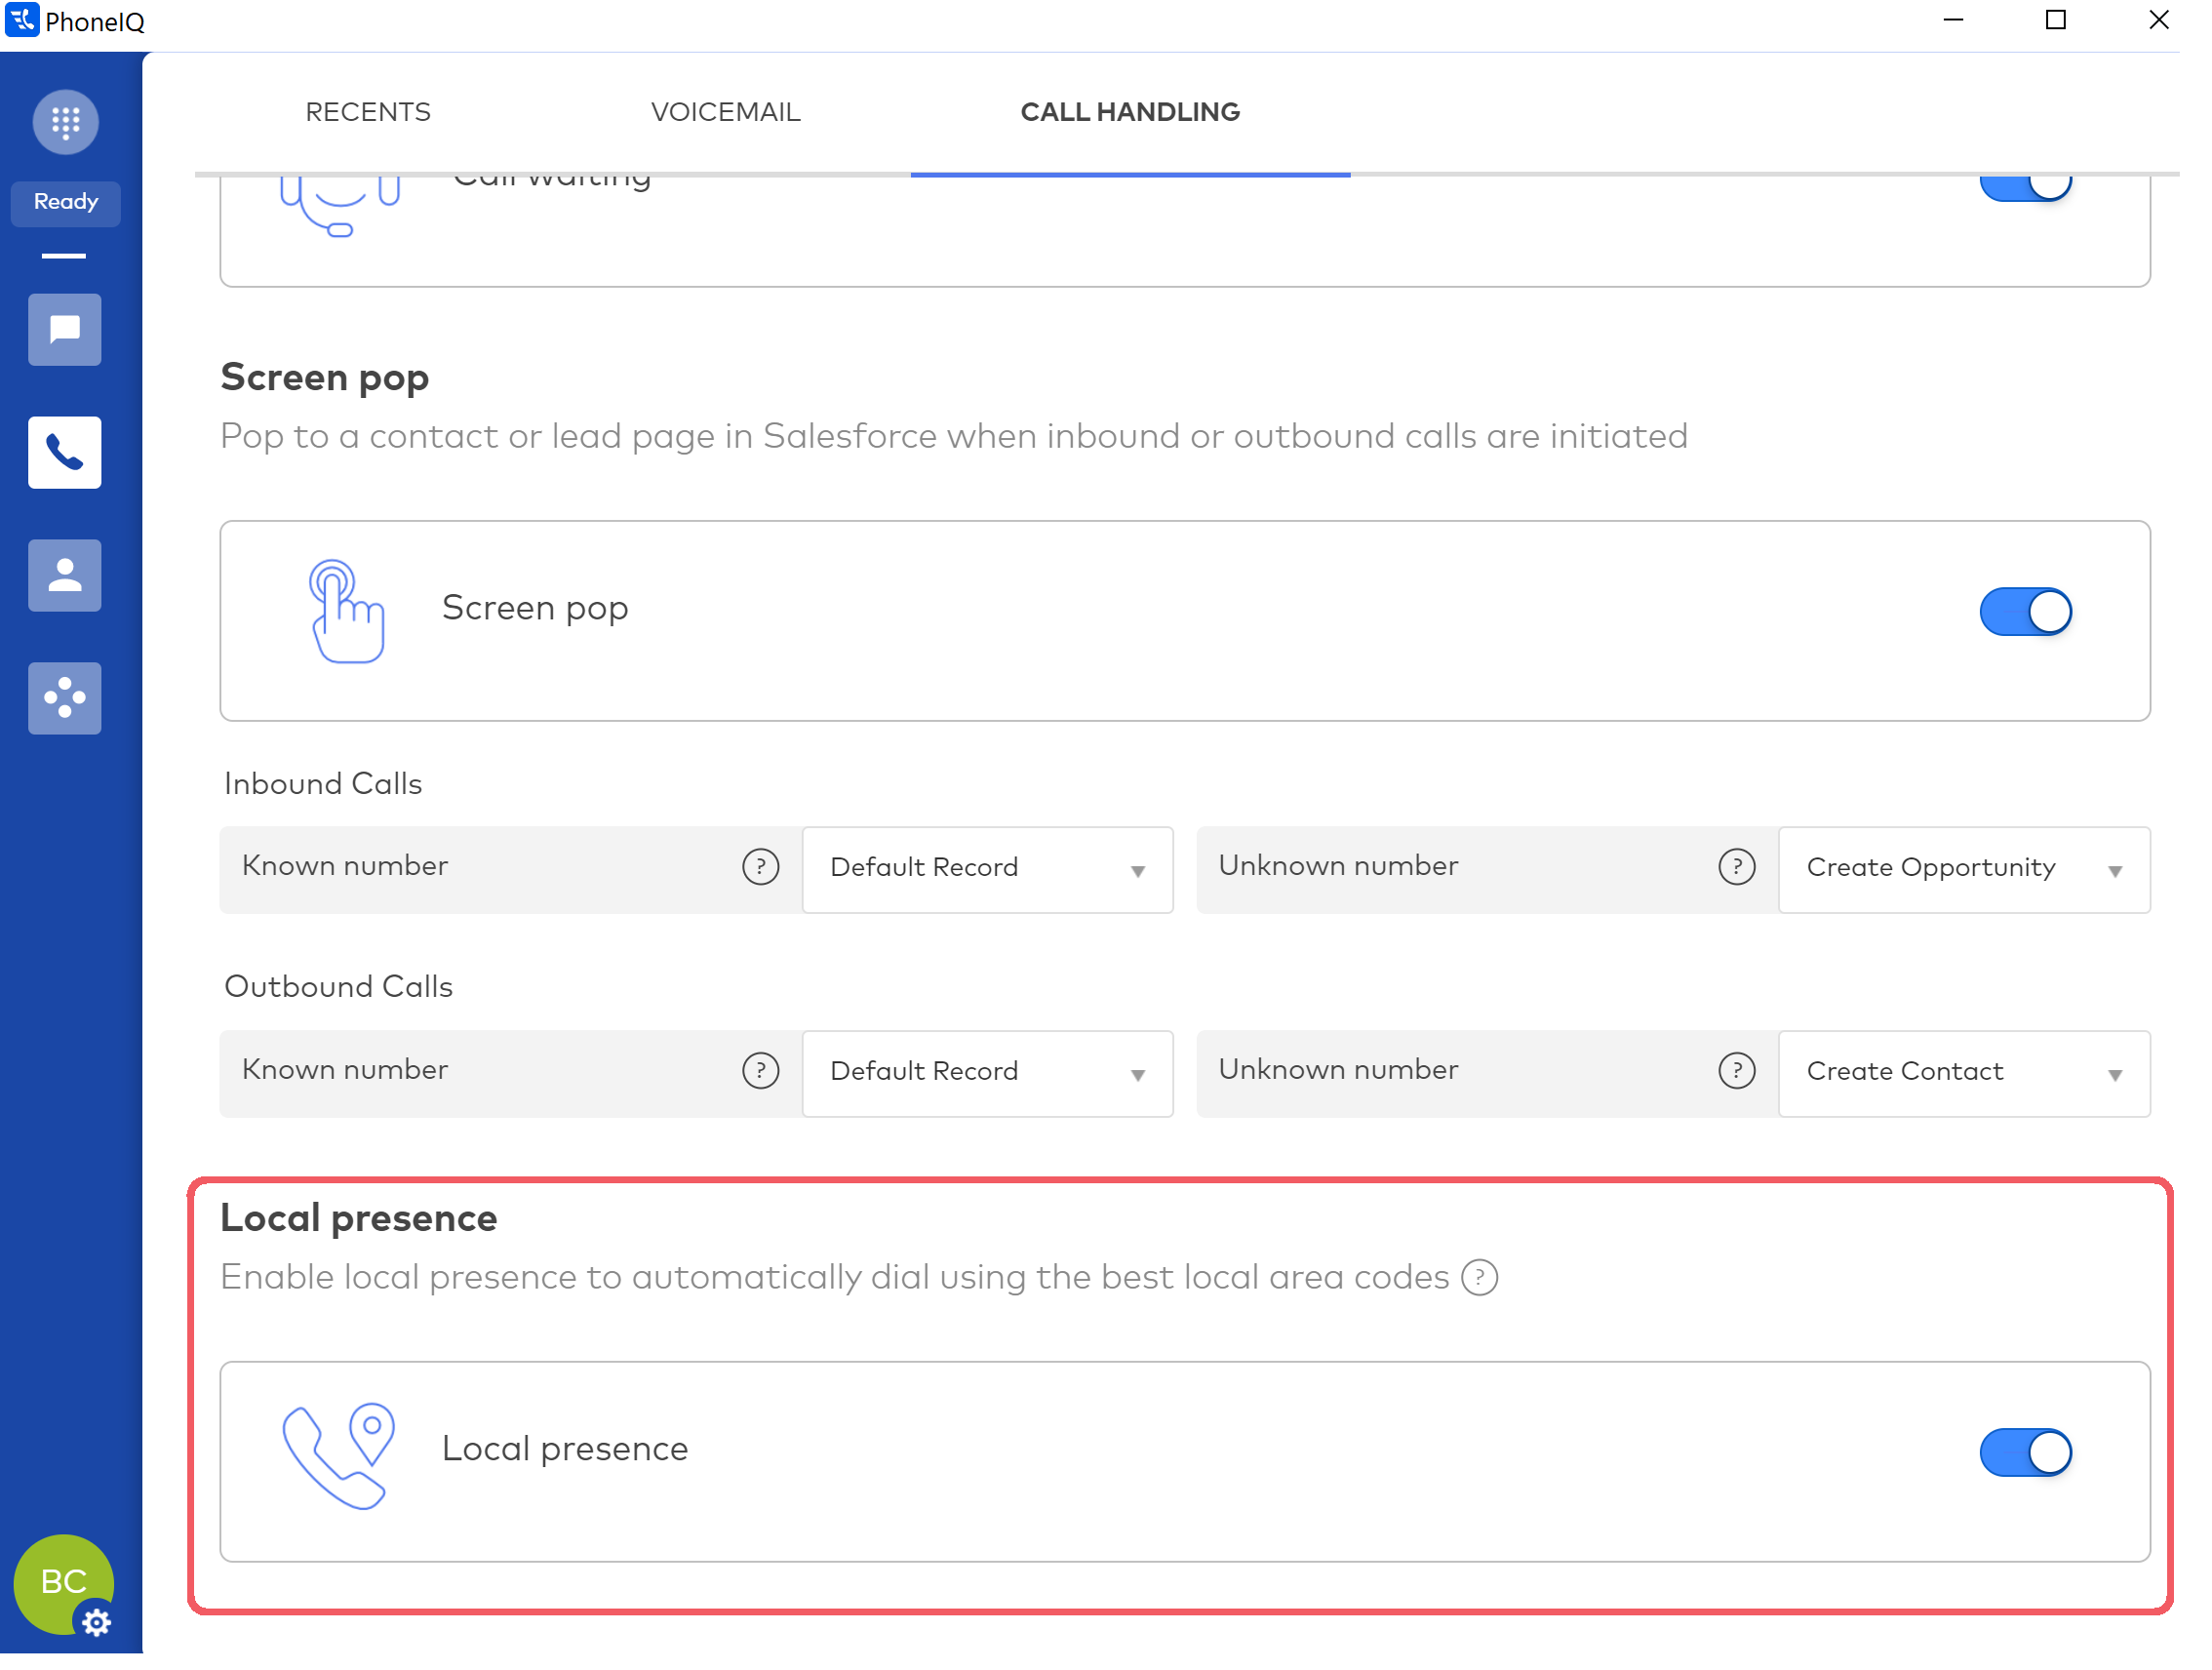2212x1670 pixels.
Task: Disable the Screen pop toggle
Action: click(2025, 612)
